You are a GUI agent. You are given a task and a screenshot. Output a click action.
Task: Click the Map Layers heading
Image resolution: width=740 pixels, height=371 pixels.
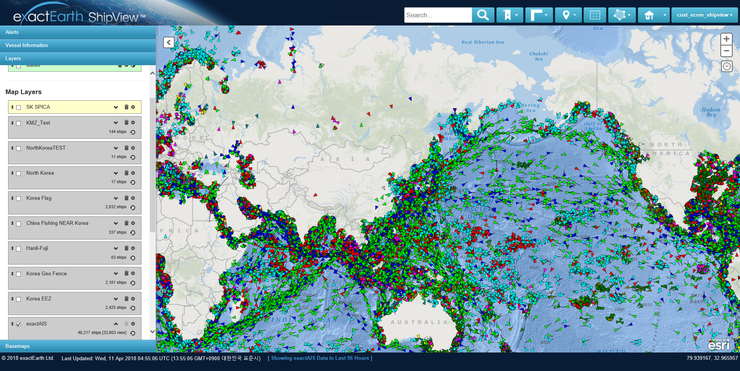pos(24,92)
